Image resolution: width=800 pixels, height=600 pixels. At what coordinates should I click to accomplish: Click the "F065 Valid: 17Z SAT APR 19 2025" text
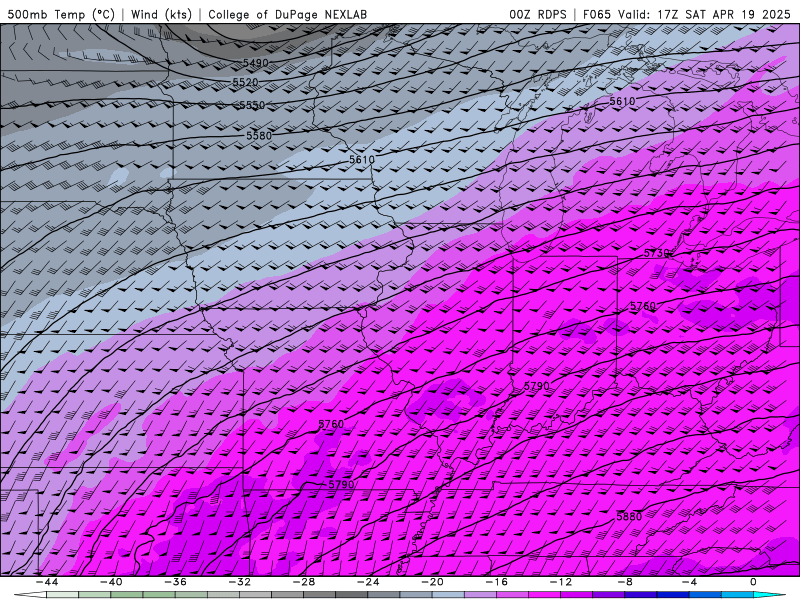point(689,14)
